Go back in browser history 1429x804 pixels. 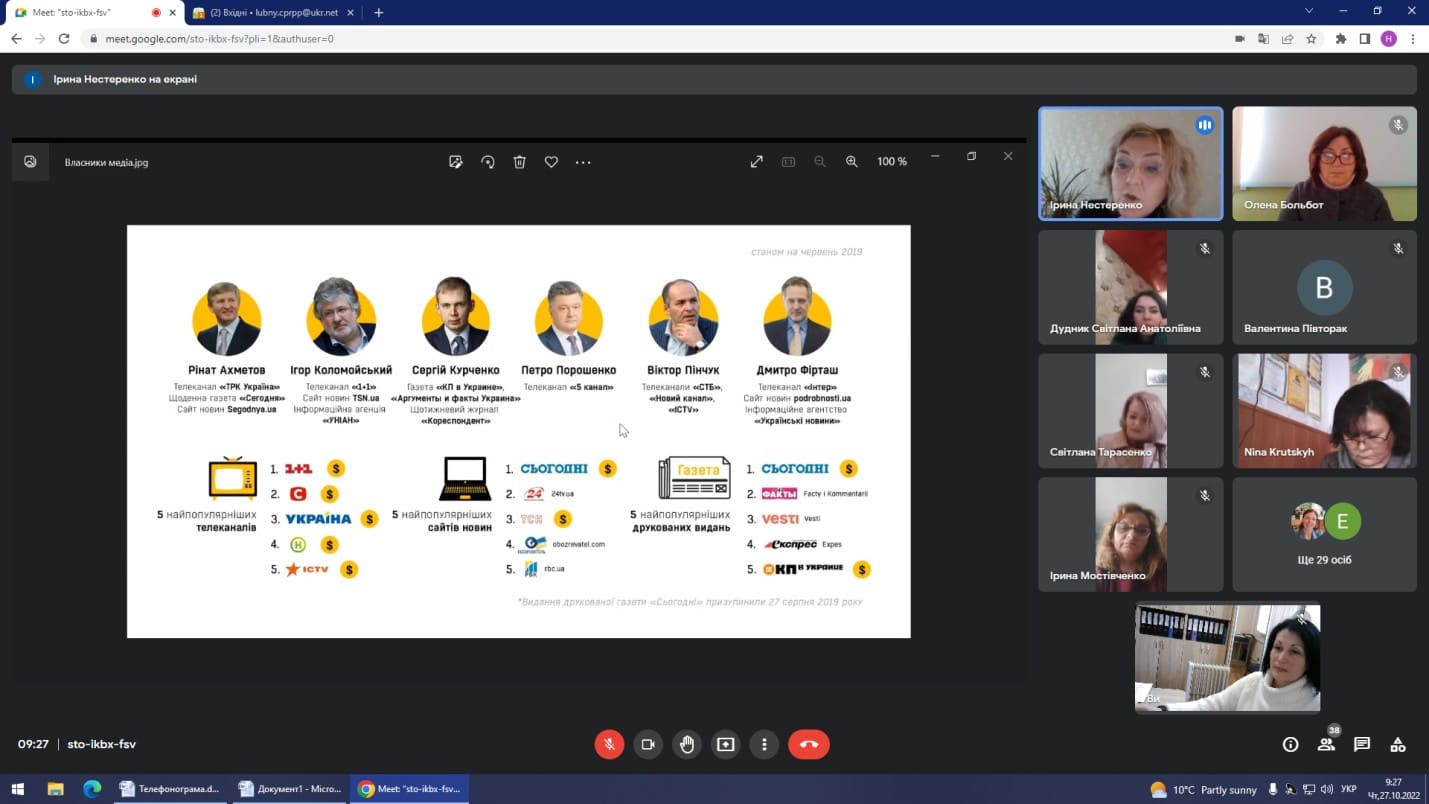(x=16, y=39)
